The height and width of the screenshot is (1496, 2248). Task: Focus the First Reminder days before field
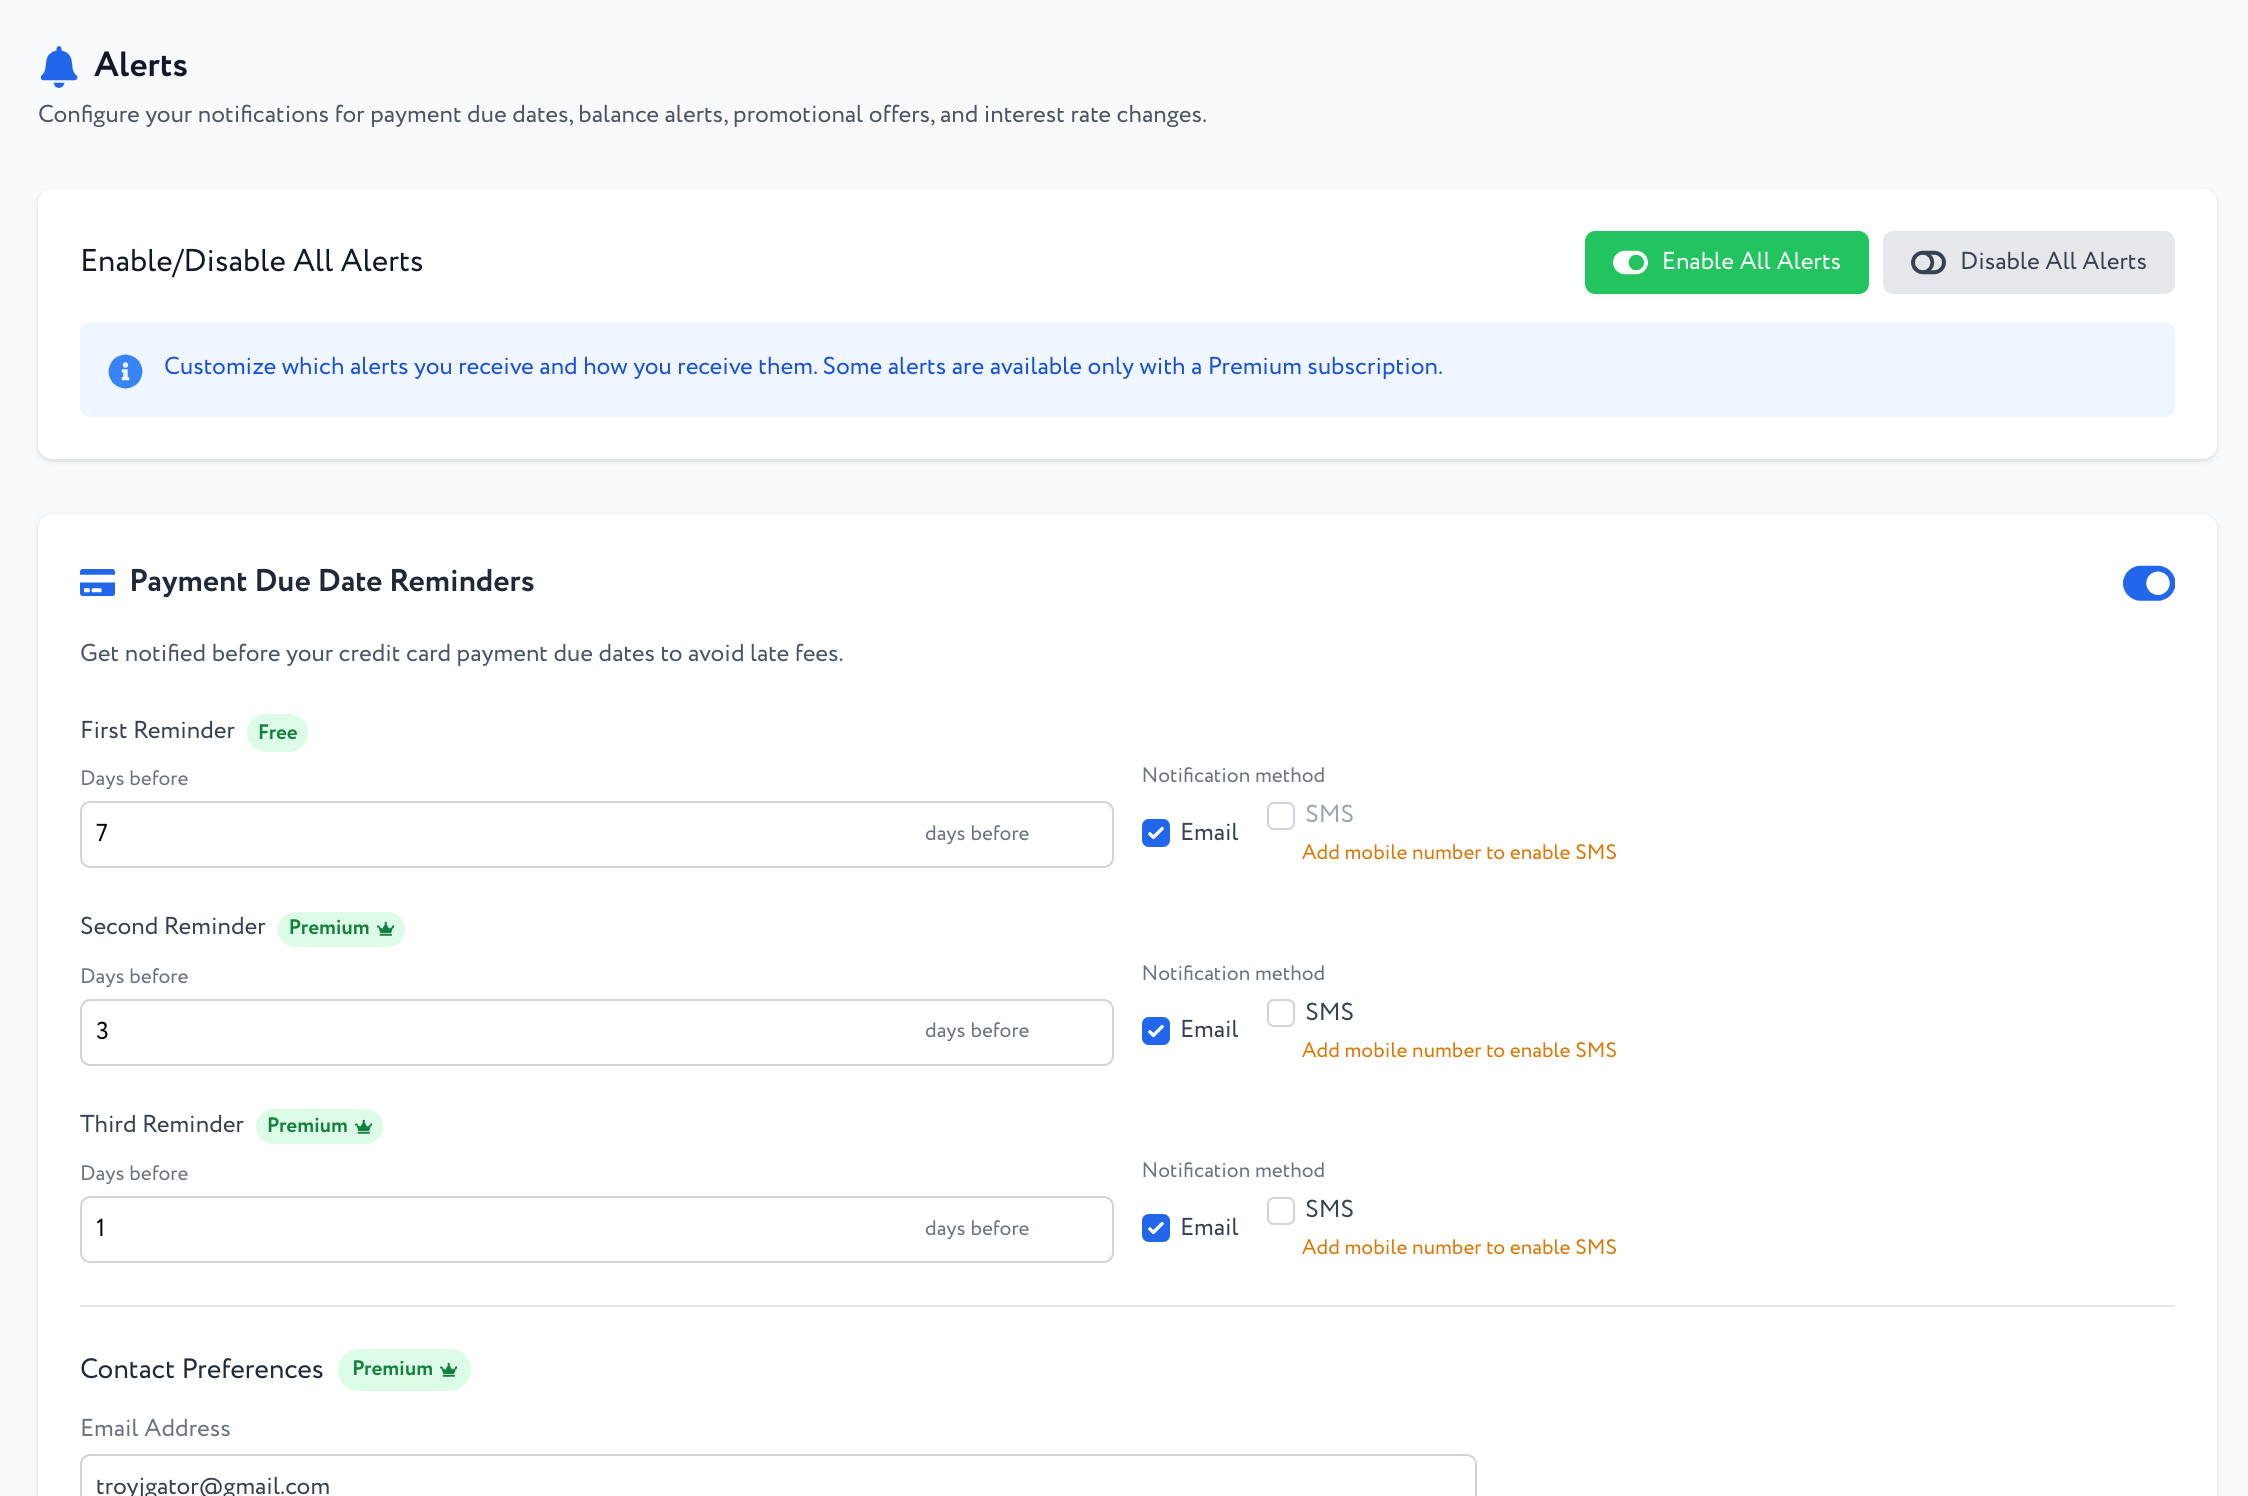pyautogui.click(x=500, y=834)
